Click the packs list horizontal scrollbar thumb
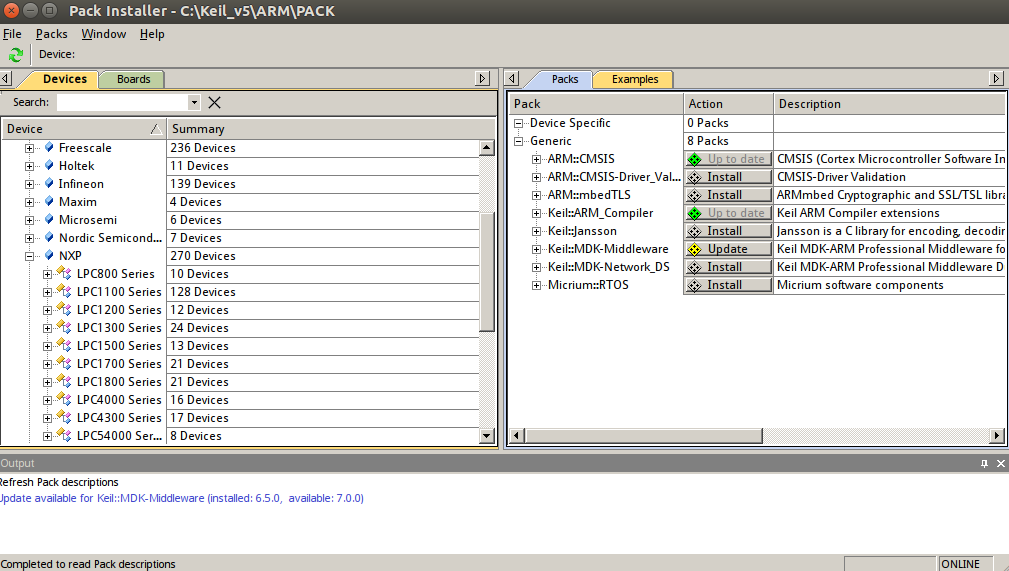The image size is (1009, 571). [643, 436]
